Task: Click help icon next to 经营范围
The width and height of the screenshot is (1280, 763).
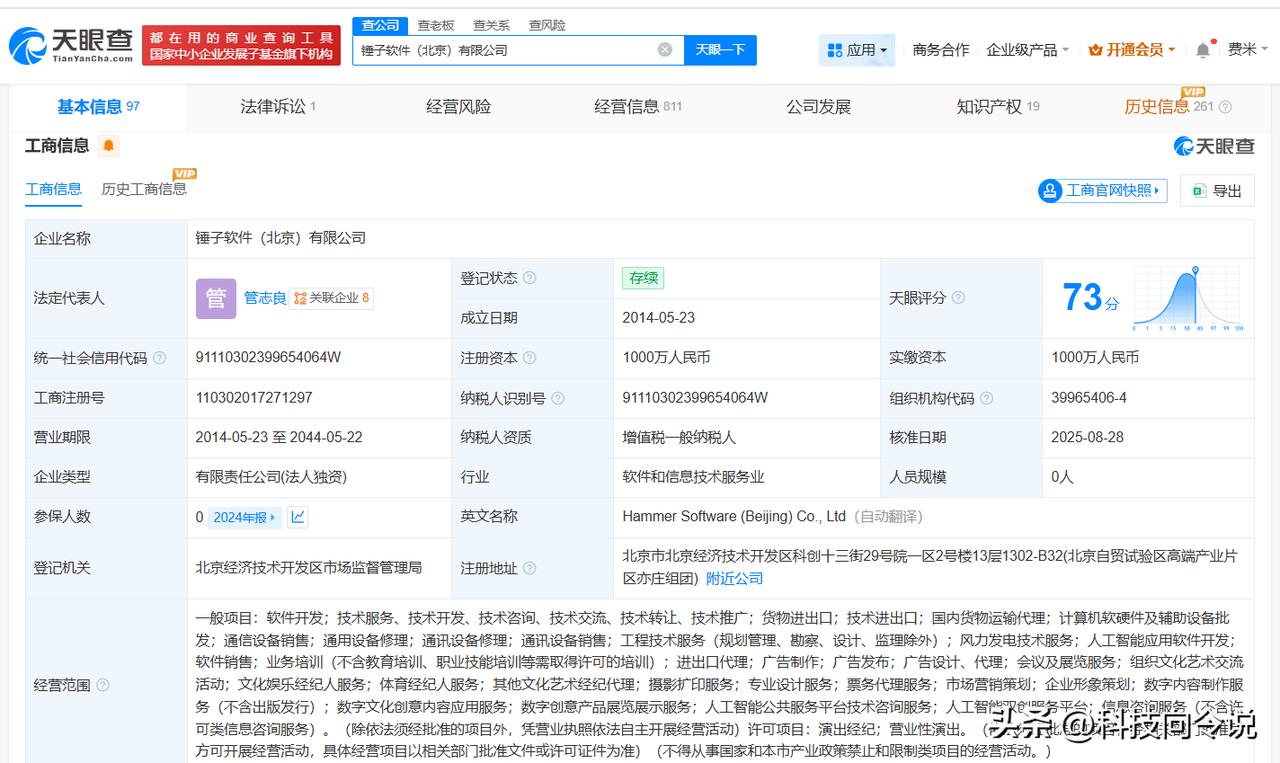Action: (x=102, y=685)
